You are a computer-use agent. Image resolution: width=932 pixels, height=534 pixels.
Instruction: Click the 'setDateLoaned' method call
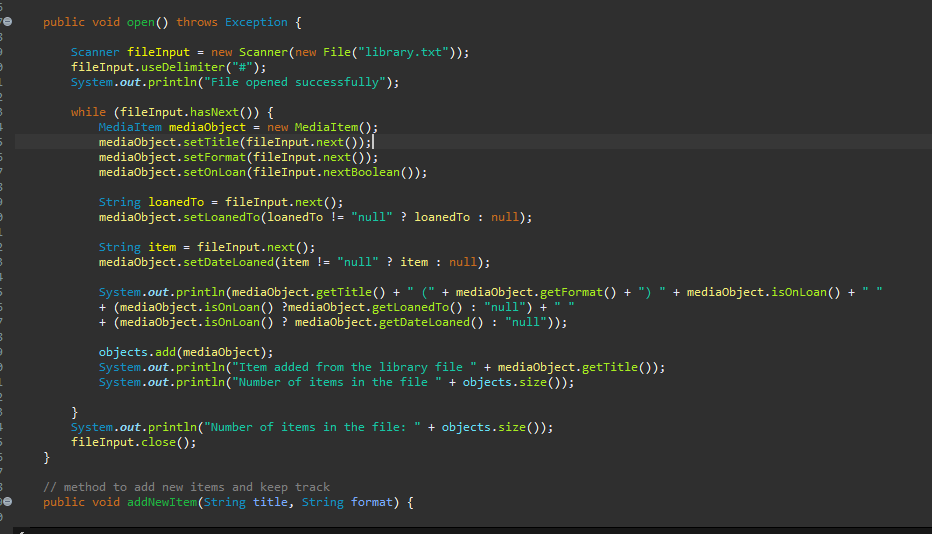(x=228, y=262)
